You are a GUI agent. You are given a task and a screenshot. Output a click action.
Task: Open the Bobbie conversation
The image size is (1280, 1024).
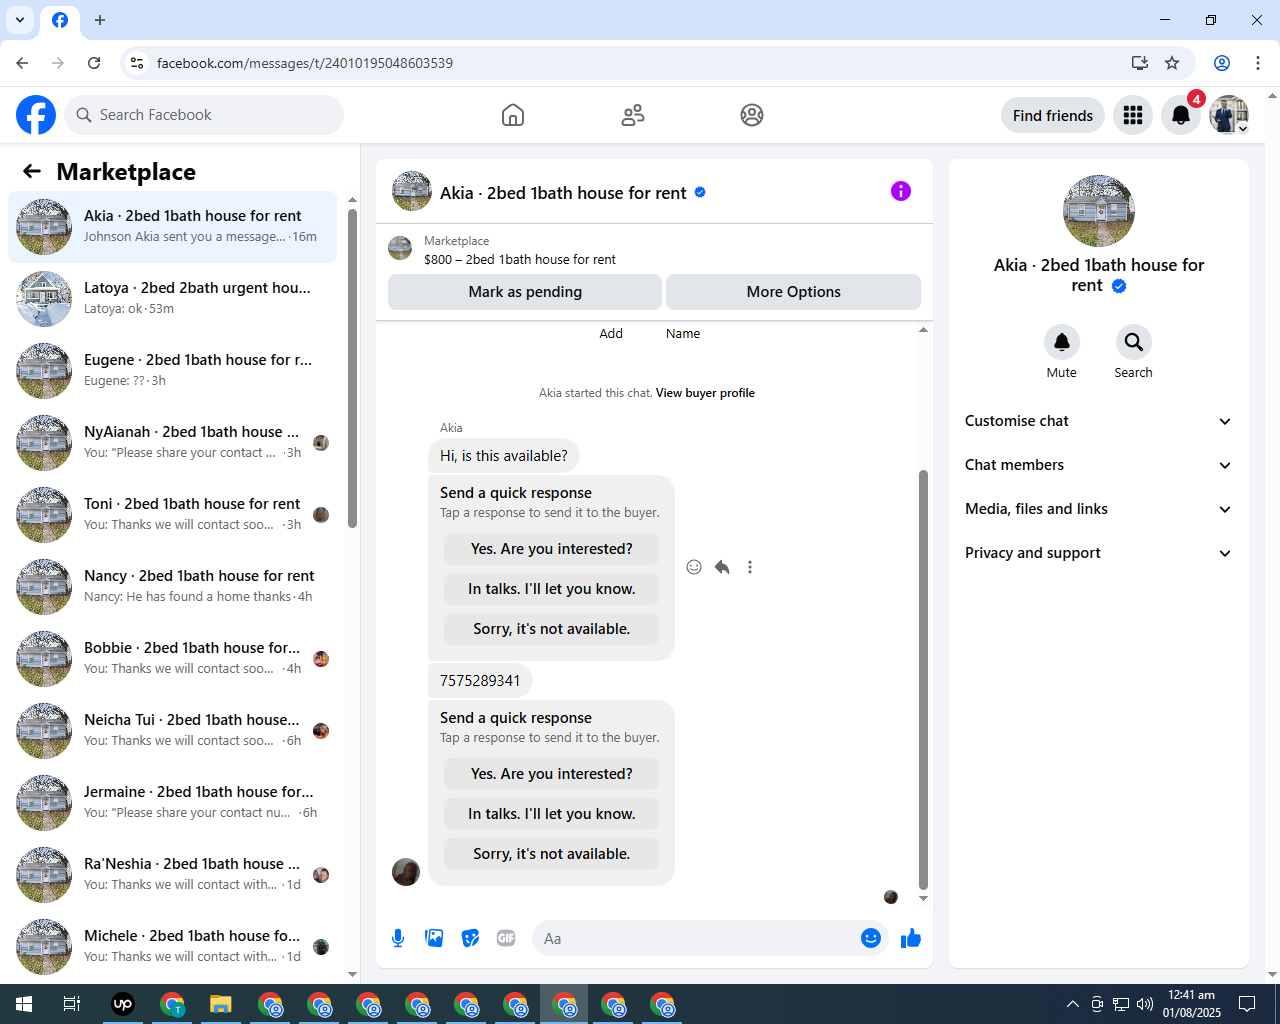(x=172, y=659)
